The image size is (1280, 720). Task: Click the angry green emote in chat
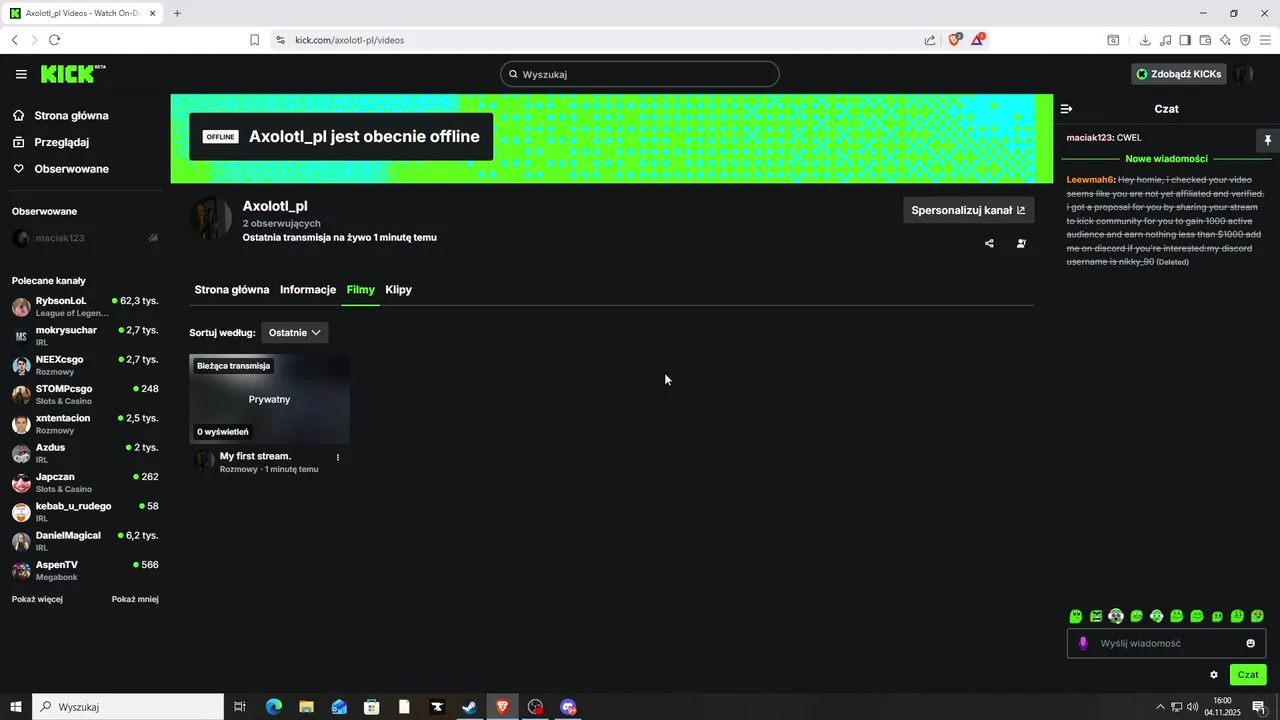pyautogui.click(x=1096, y=616)
